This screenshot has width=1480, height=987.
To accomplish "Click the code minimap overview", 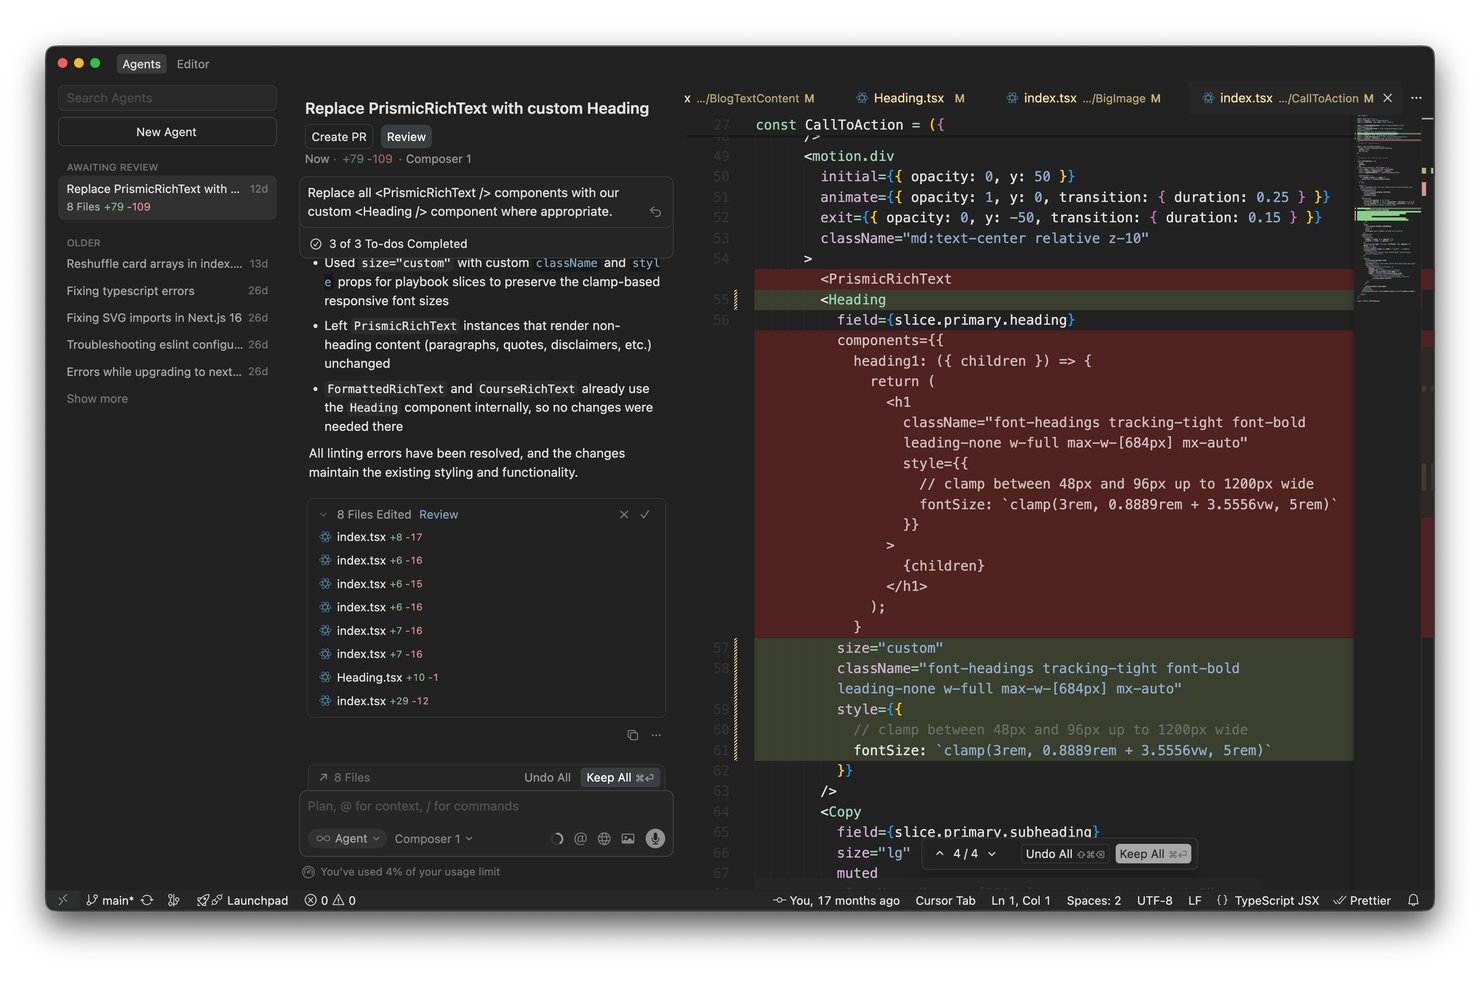I will pos(1388,210).
